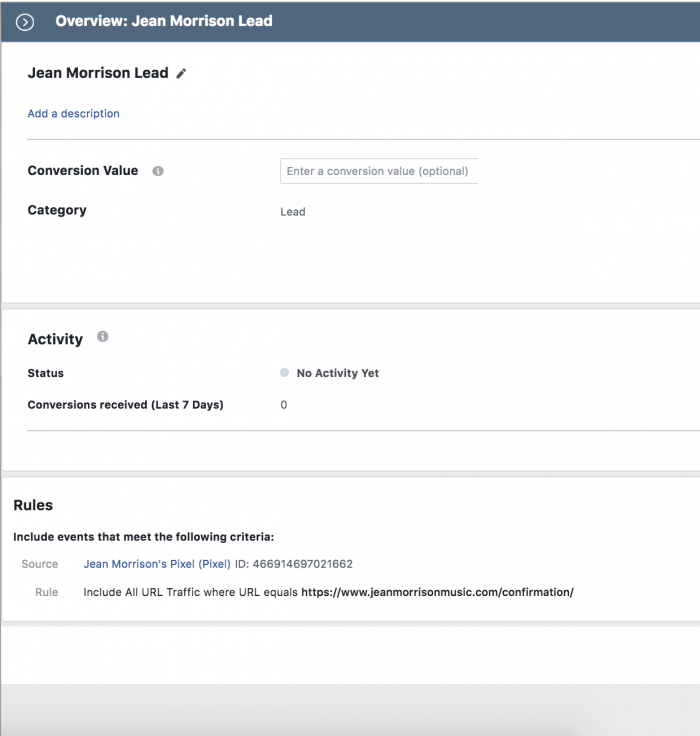
Task: Click the Overview: Jean Morrison Lead header title
Action: tap(164, 21)
